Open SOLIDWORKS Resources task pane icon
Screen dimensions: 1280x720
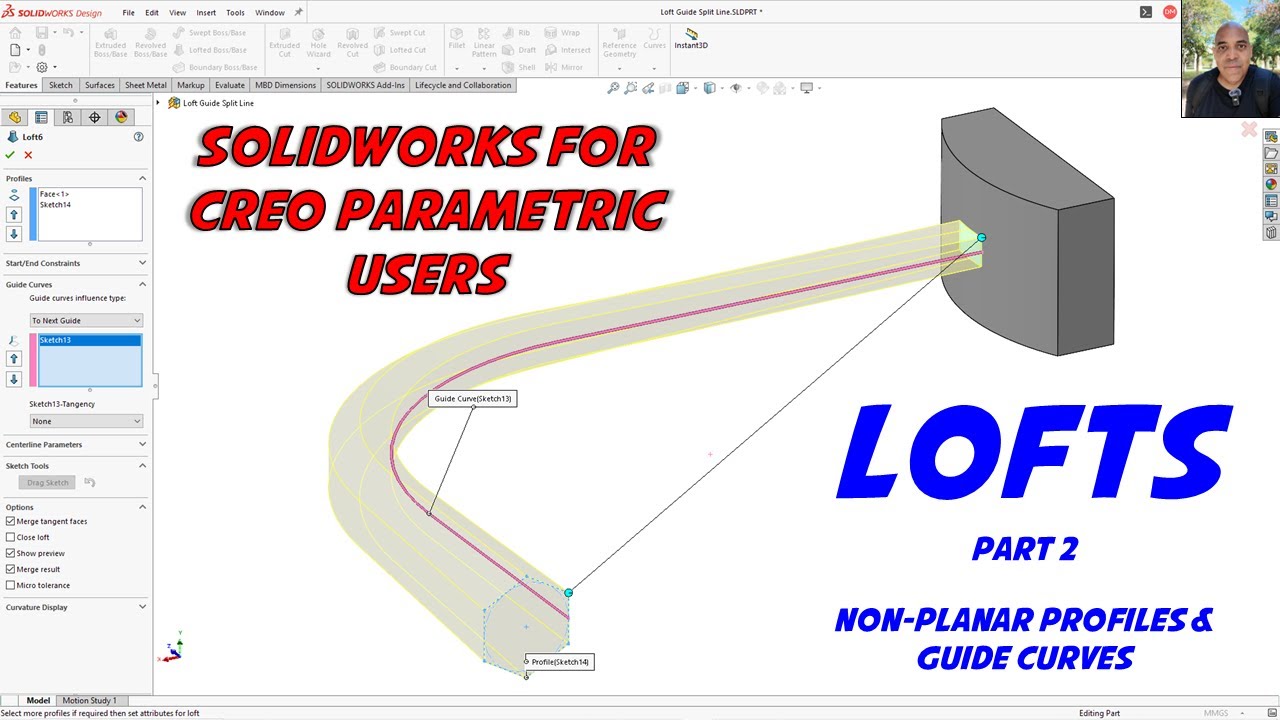pos(1271,137)
